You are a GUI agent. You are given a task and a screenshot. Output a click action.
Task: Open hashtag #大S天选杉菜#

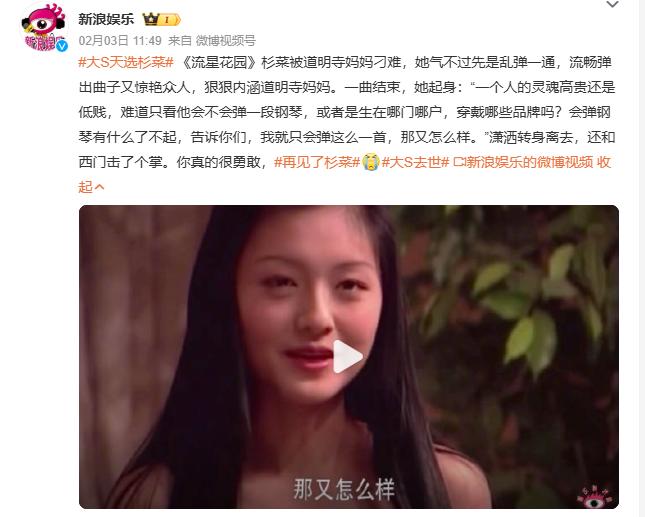[x=126, y=62]
